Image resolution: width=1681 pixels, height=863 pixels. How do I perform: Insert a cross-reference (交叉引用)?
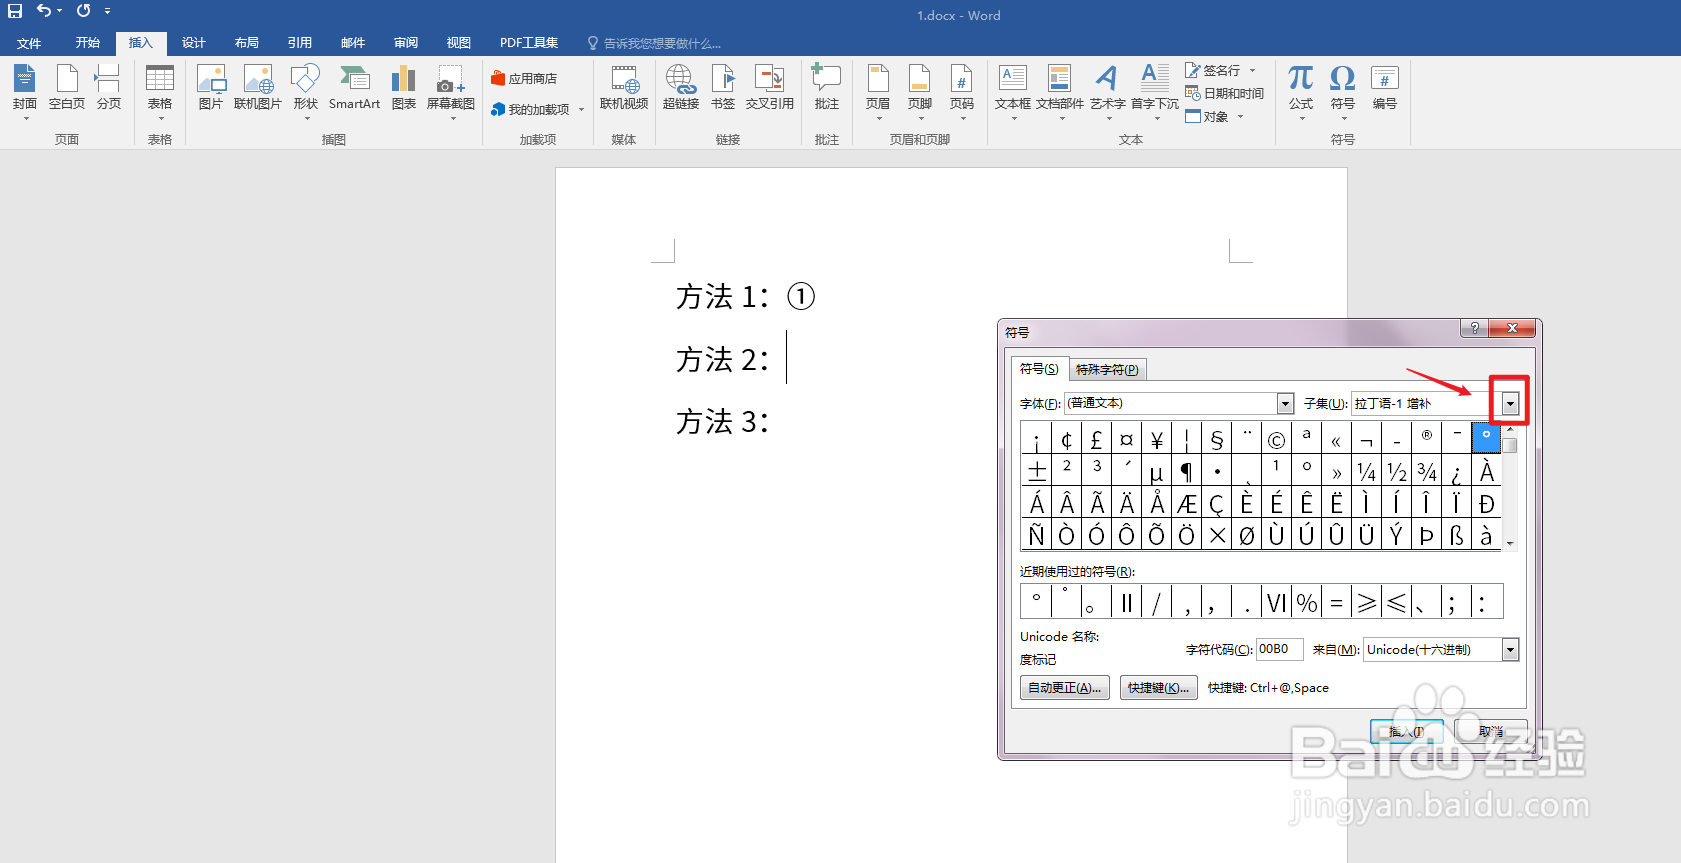click(770, 88)
